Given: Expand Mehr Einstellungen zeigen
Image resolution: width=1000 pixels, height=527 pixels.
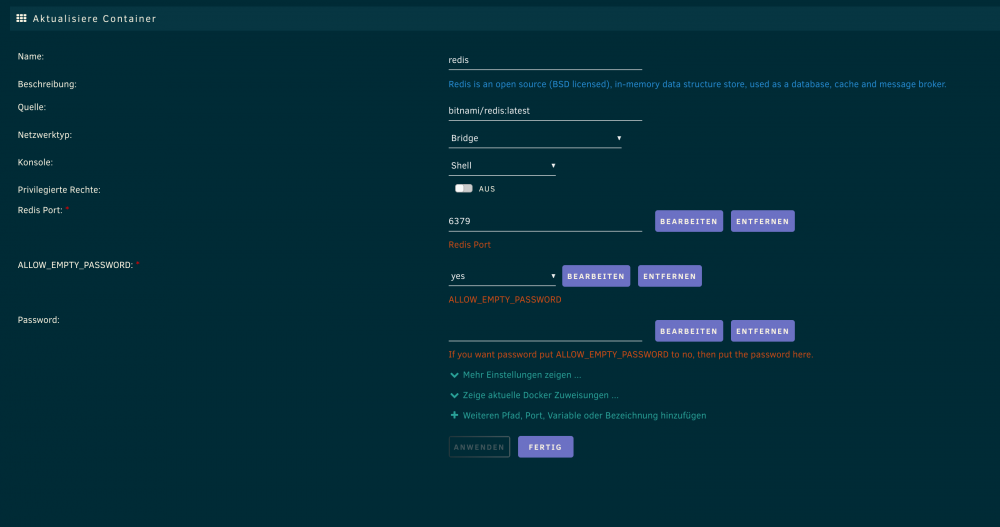Looking at the screenshot, I should (x=522, y=375).
